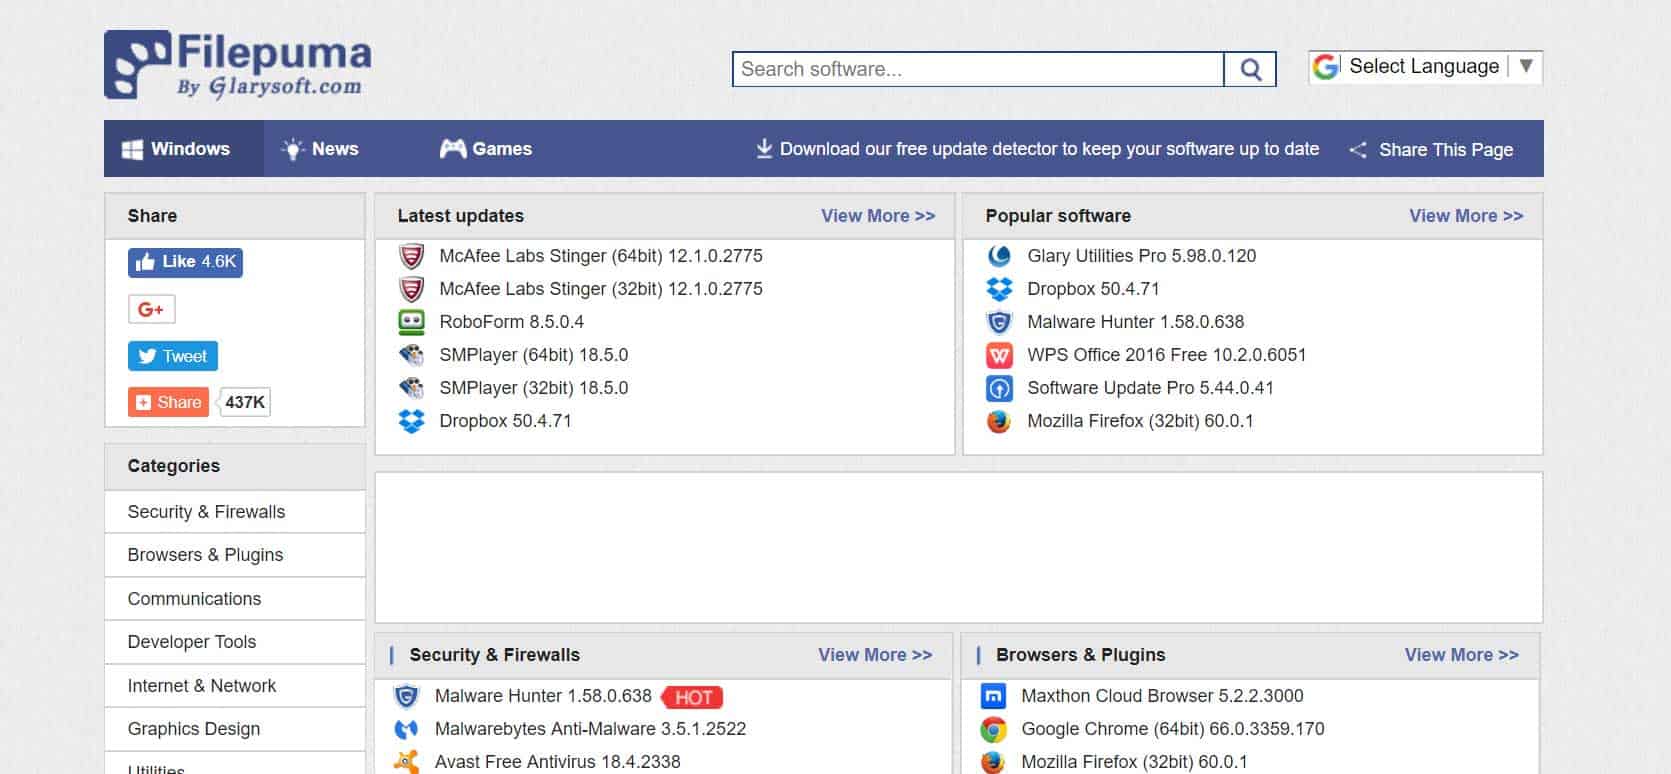Click the HOT badge next to Malware Hunter

point(692,697)
